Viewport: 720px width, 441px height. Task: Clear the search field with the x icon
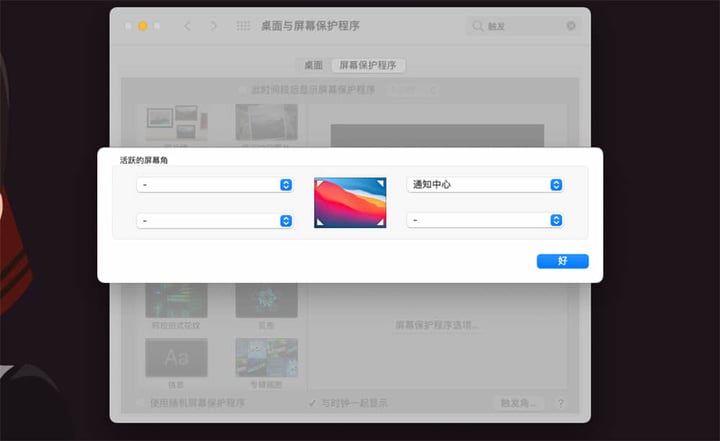coord(570,26)
